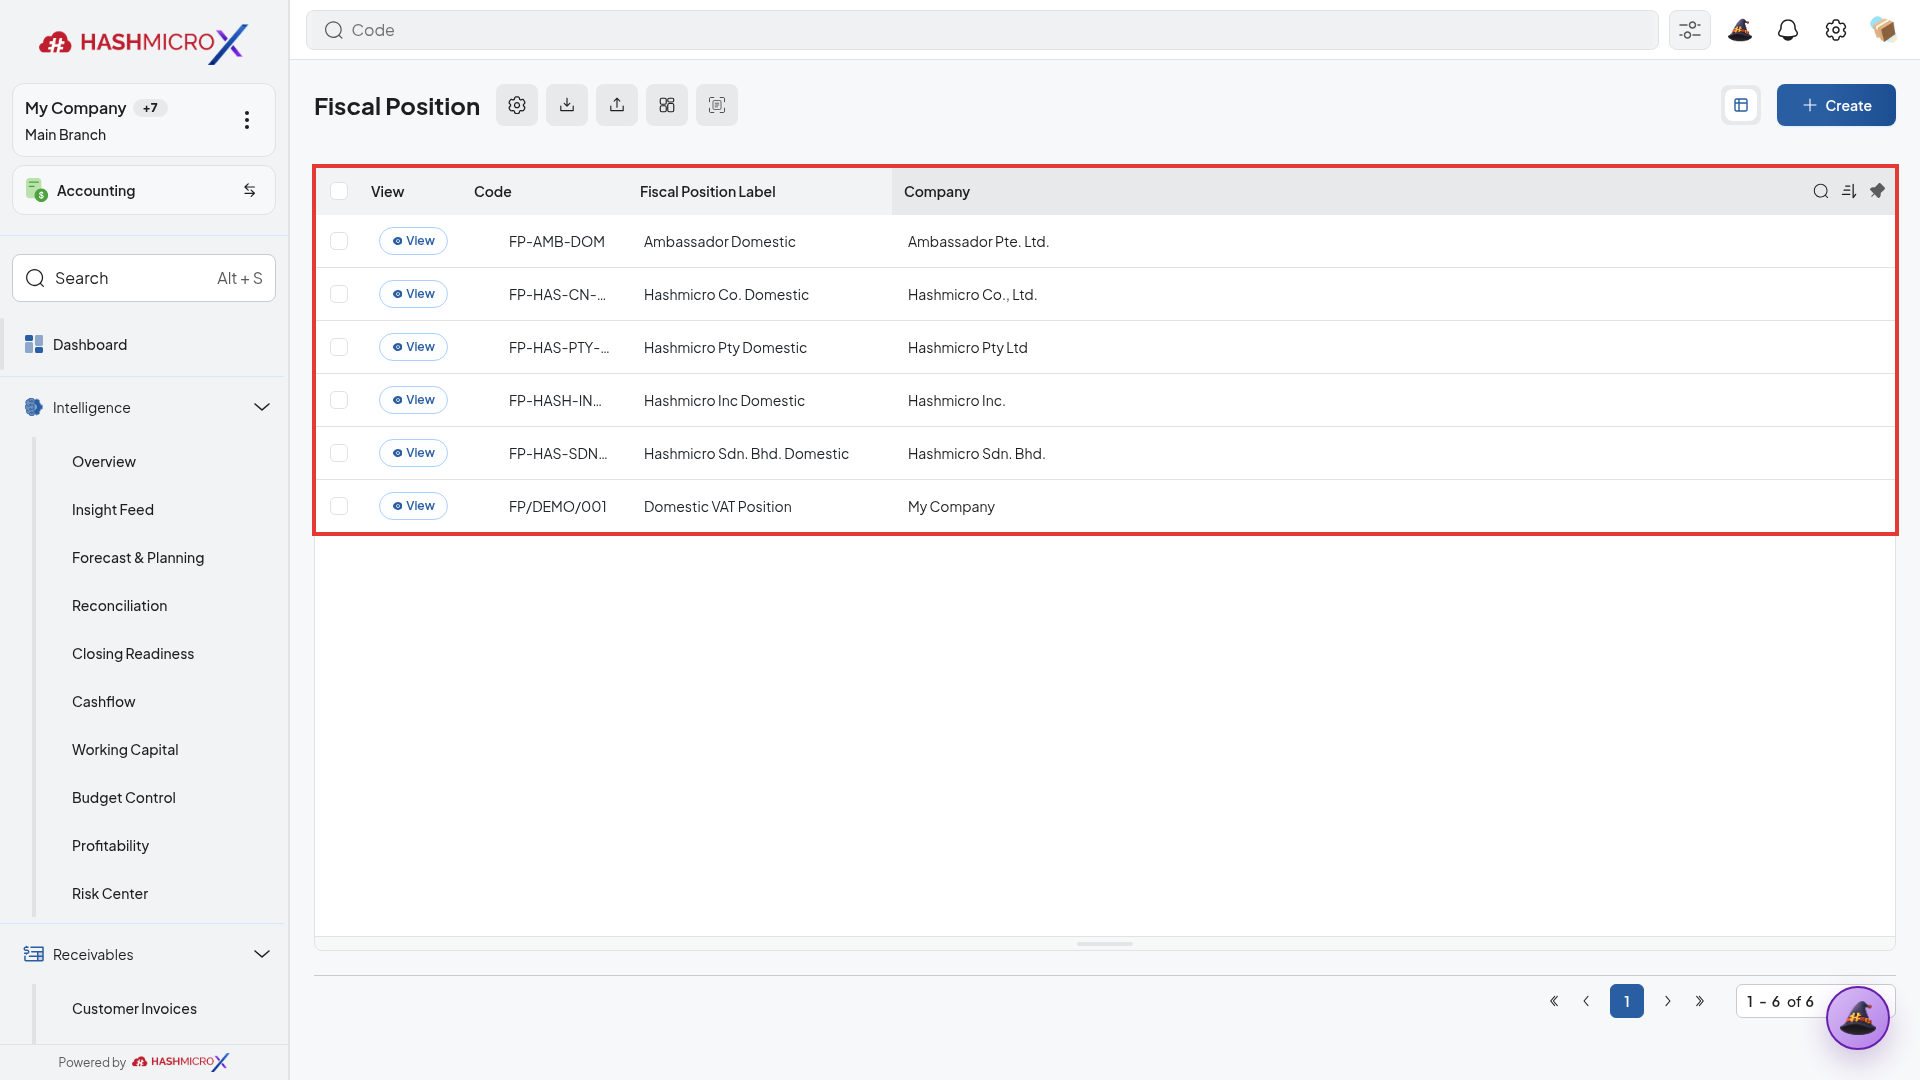Tick the checkbox for FP-AMB-DOM row
This screenshot has height=1080, width=1920.
[x=339, y=241]
